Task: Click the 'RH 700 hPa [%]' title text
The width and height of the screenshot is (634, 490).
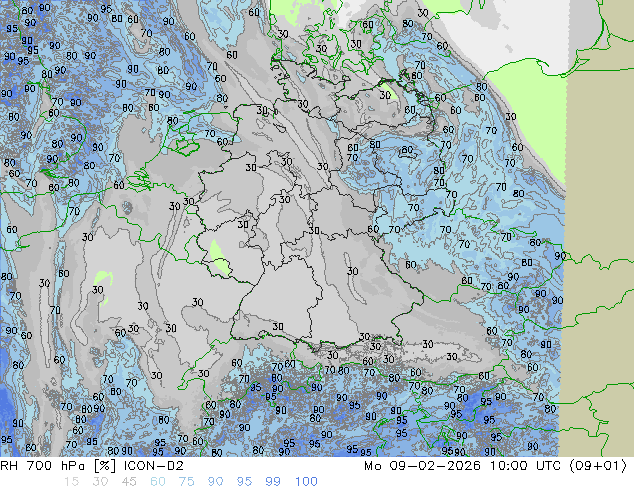Action: pyautogui.click(x=58, y=466)
